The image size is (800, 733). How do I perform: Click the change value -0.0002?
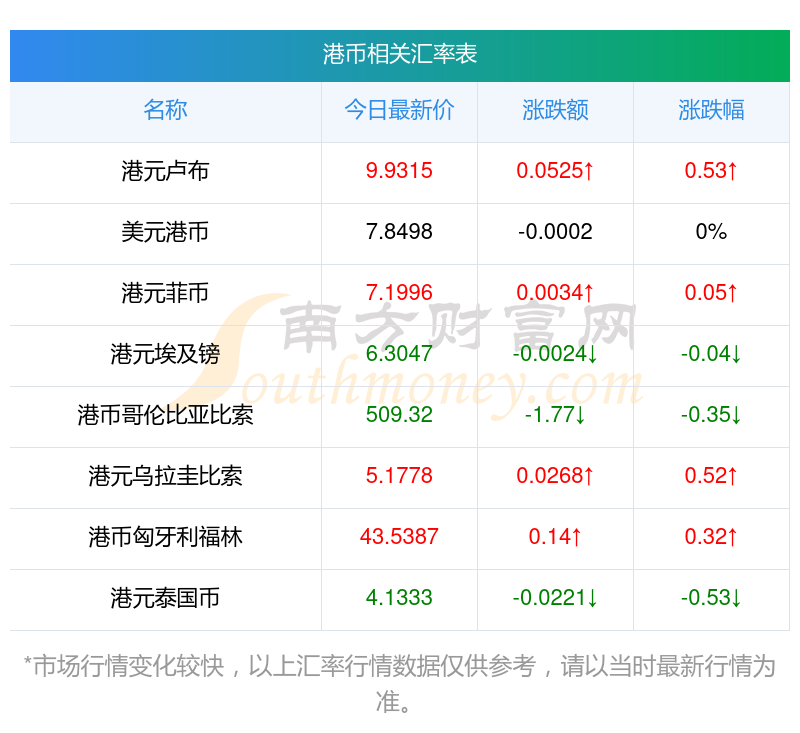pos(555,232)
